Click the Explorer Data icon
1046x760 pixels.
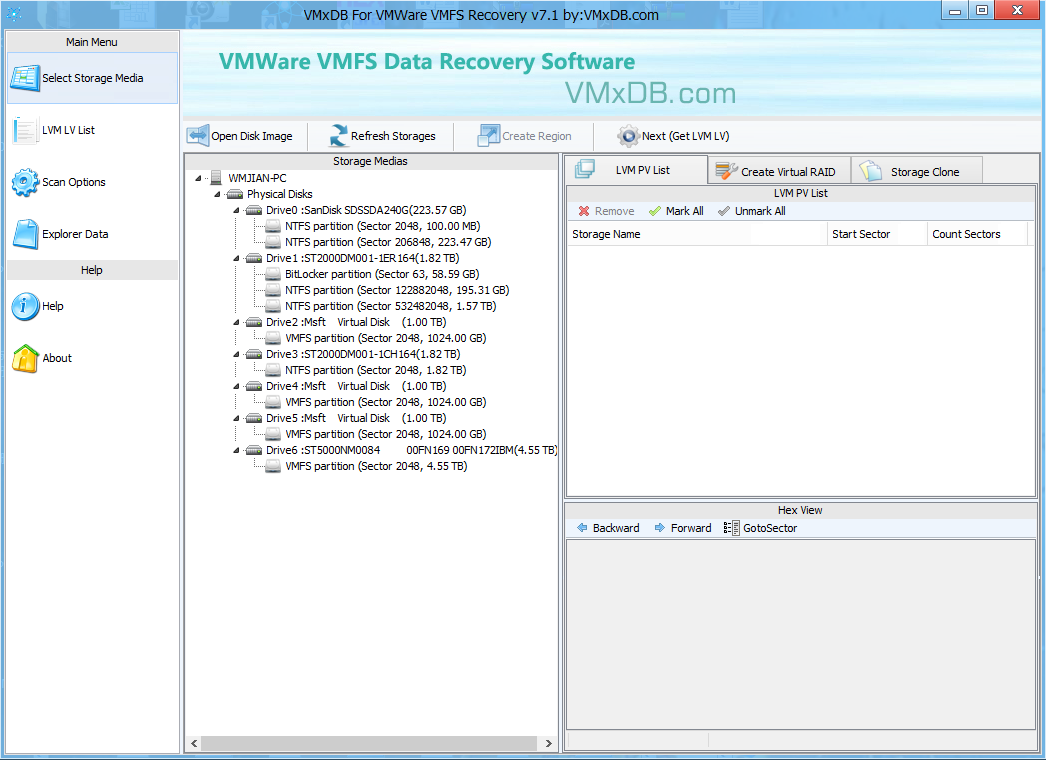pos(25,234)
